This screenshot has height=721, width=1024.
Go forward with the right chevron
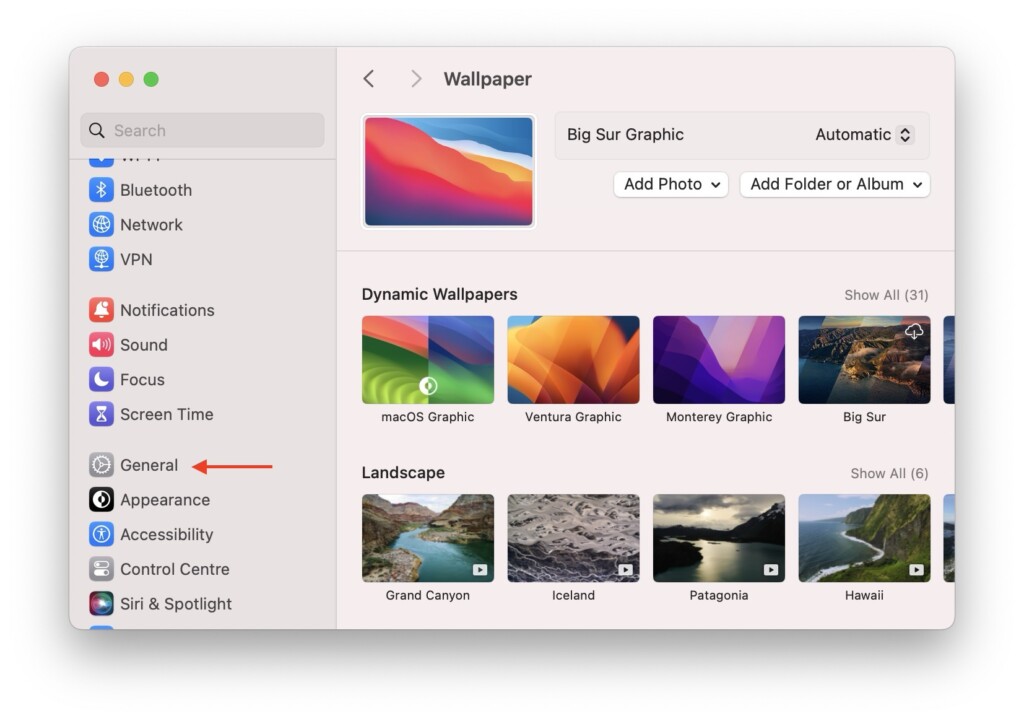(416, 79)
